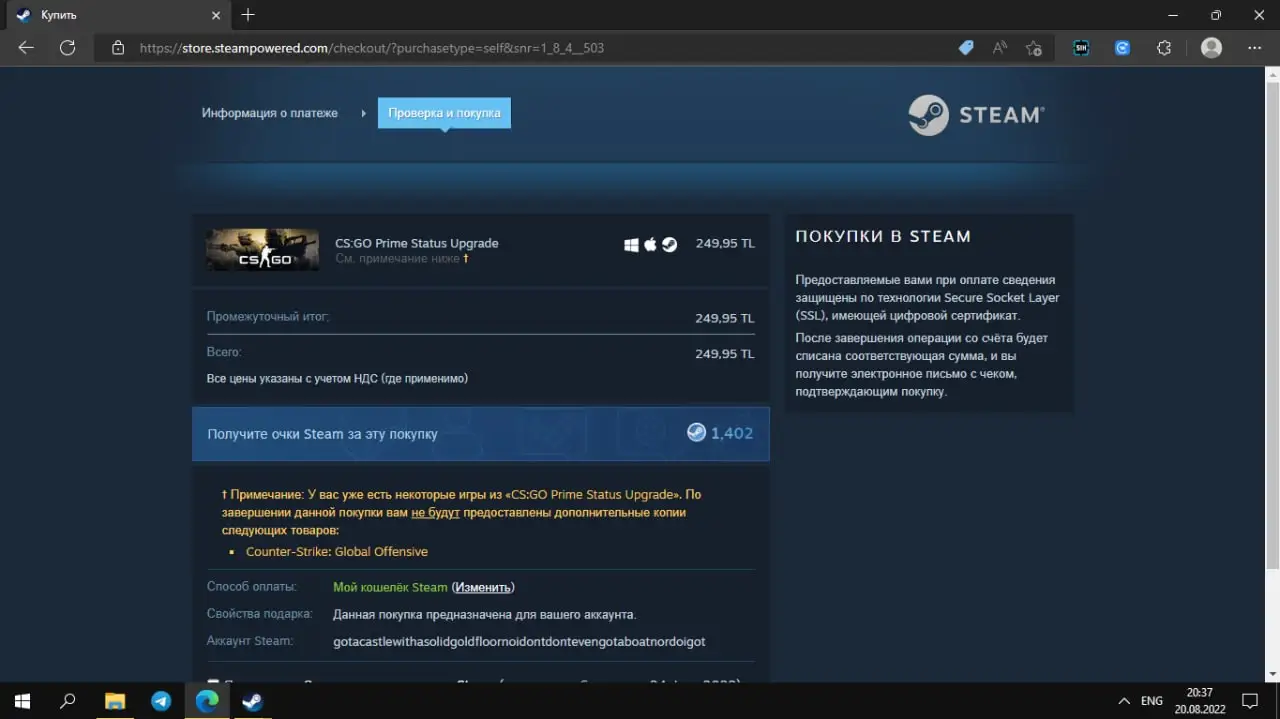The image size is (1280, 719).
Task: Click the Edge taskbar icon
Action: (206, 701)
